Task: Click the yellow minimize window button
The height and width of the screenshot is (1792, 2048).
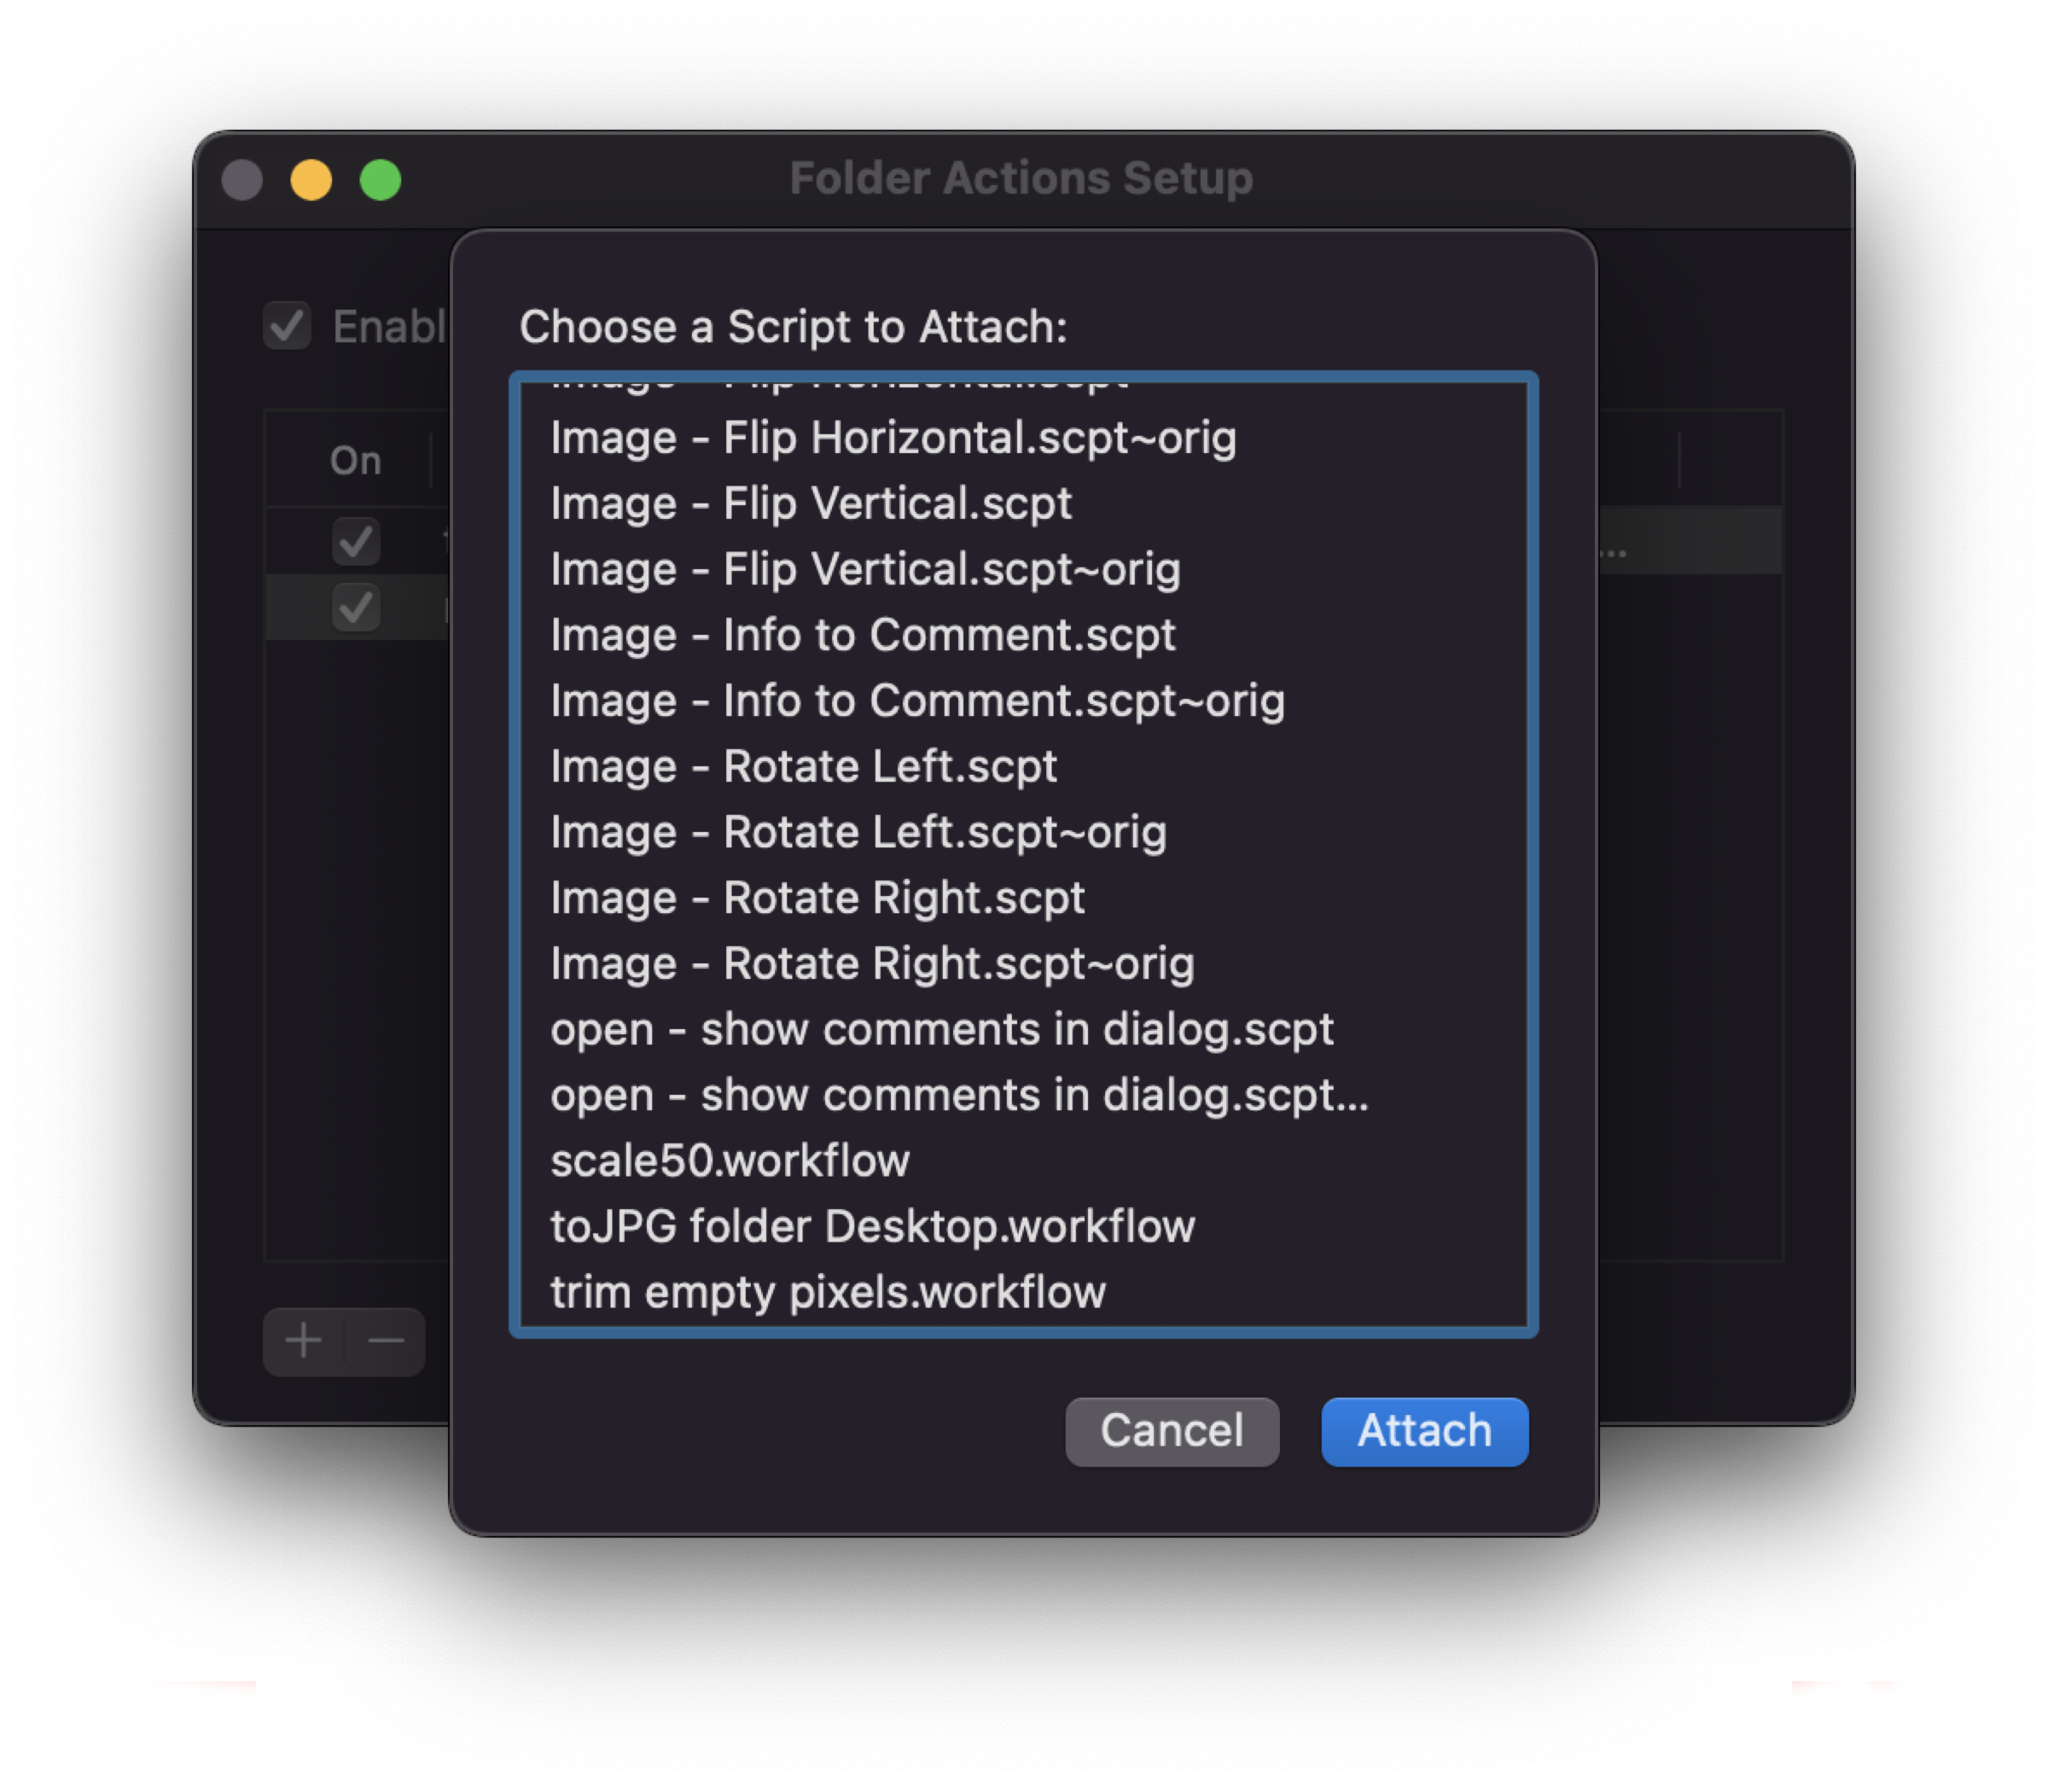Action: click(311, 181)
